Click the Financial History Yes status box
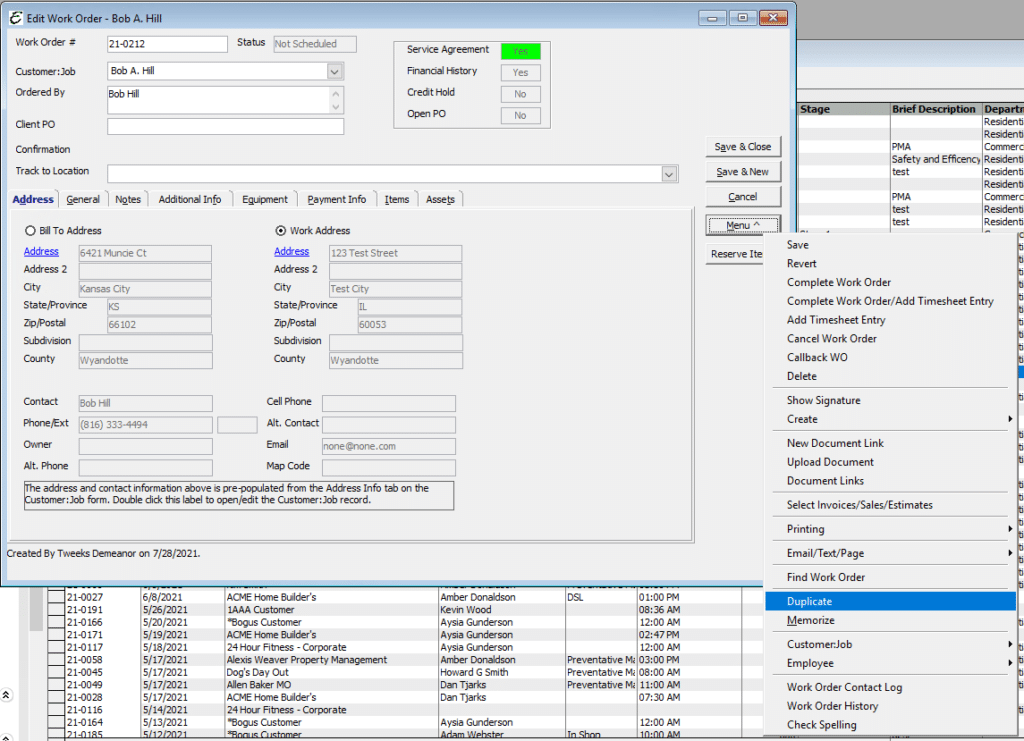 click(x=520, y=71)
